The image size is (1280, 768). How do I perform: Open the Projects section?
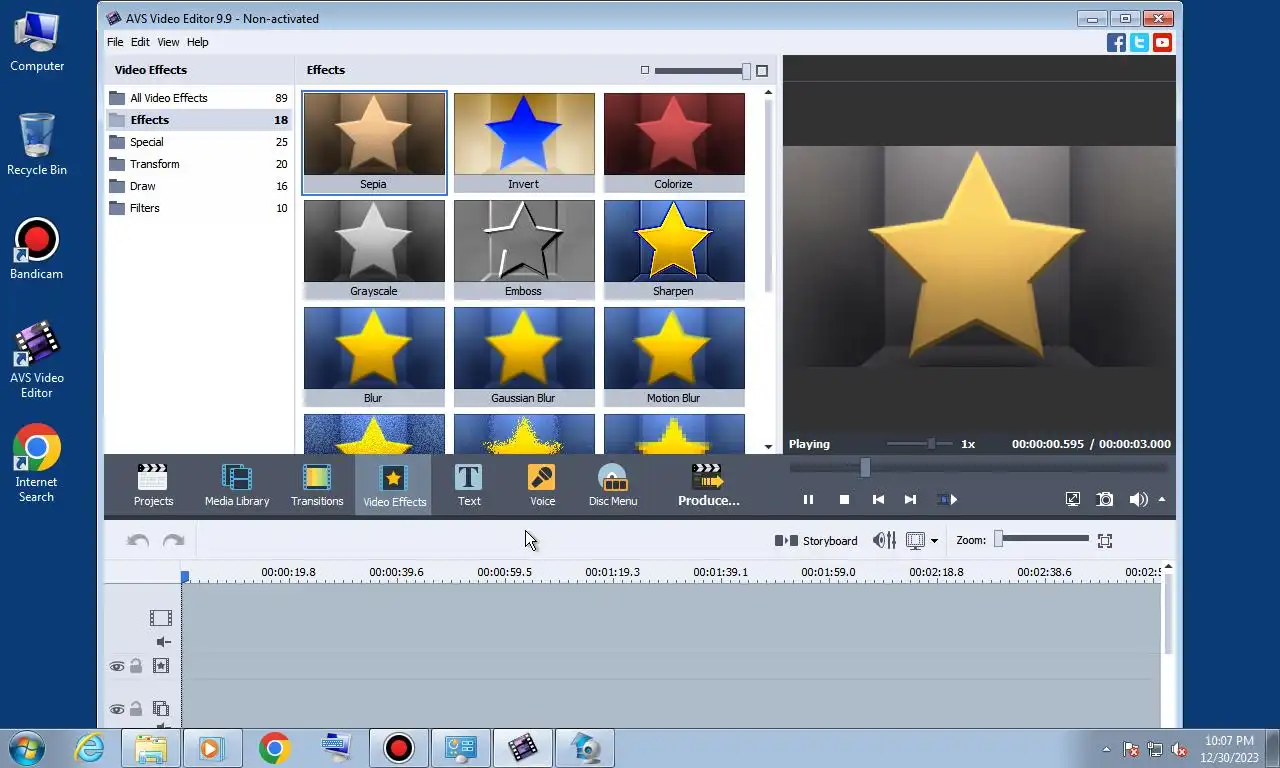[x=153, y=486]
